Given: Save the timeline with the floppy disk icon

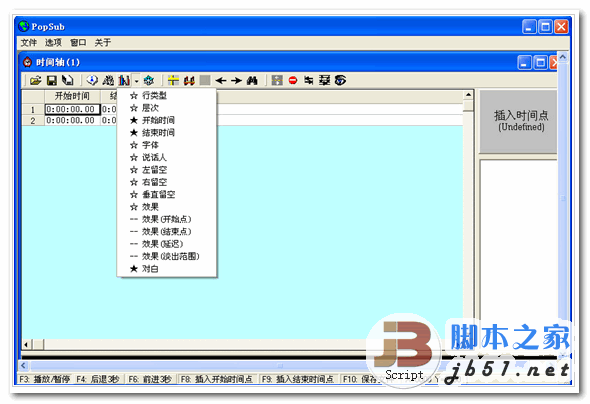Looking at the screenshot, I should [52, 80].
